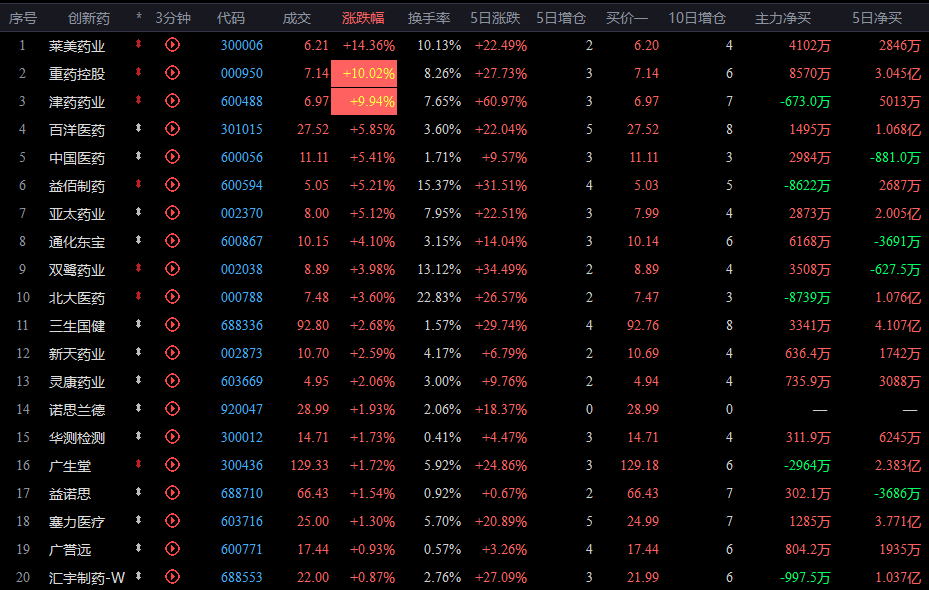Click the red marker icon next to 津药药业
929x590 pixels.
pos(139,101)
